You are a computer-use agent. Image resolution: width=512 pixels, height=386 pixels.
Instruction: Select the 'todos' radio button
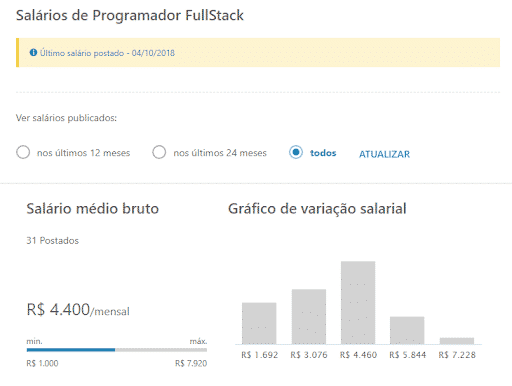pos(296,152)
